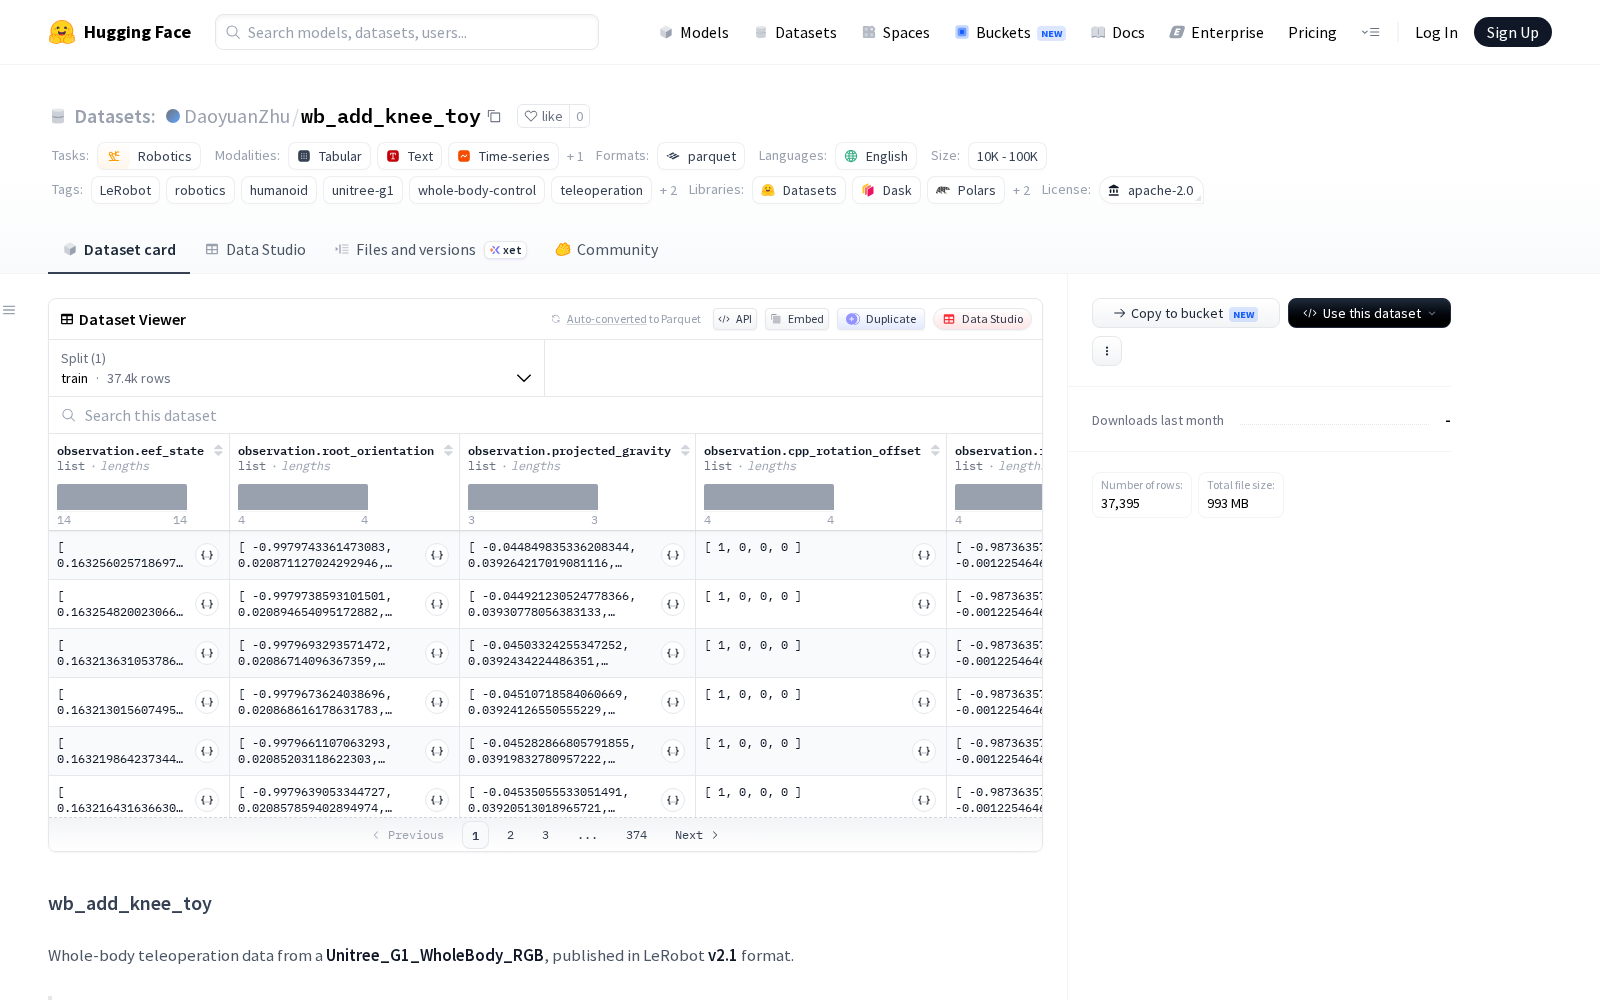Viewport: 1600px width, 1000px height.
Task: Click the Robotics task tag
Action: [x=149, y=156]
